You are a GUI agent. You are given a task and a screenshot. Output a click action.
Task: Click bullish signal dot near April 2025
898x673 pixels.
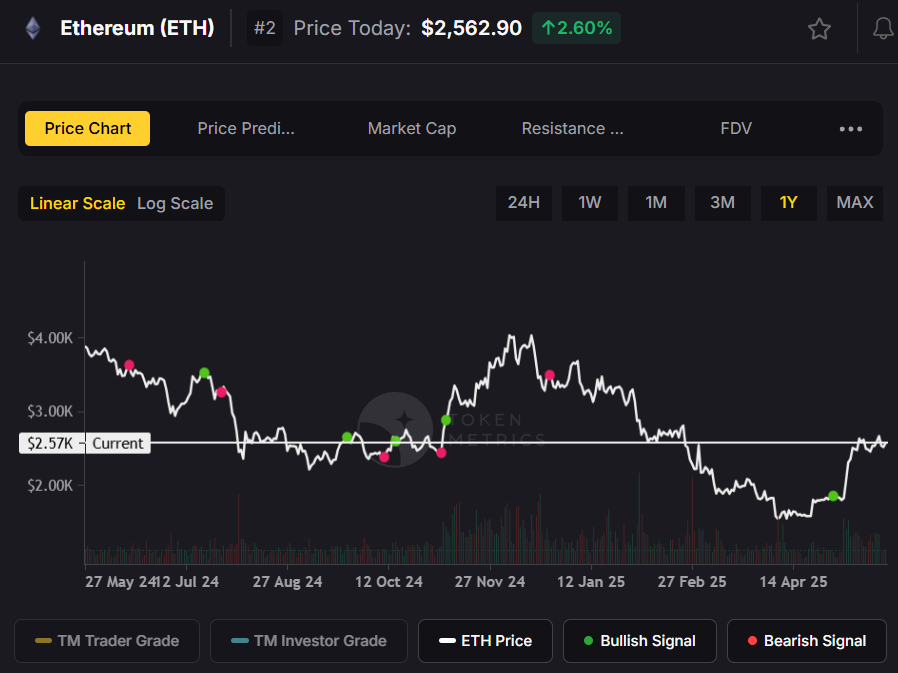[x=833, y=496]
